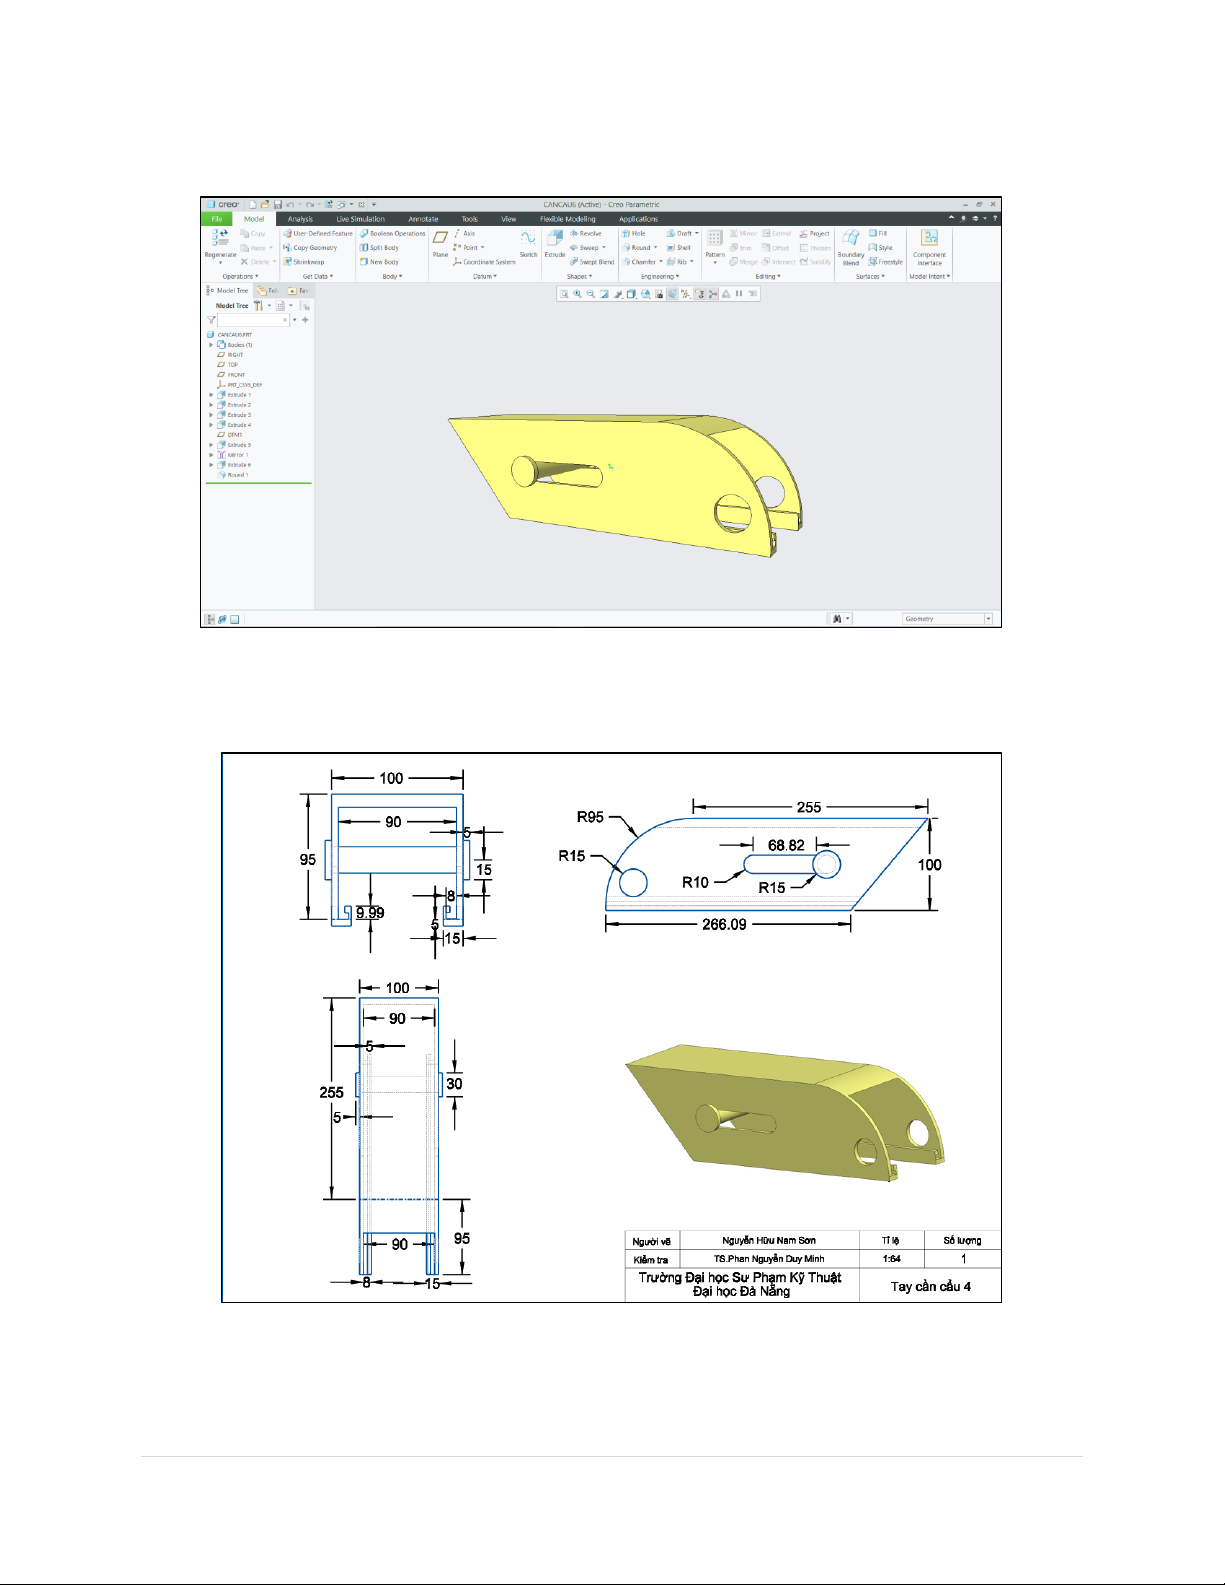Select the Extrude tool in Shapes

554,241
